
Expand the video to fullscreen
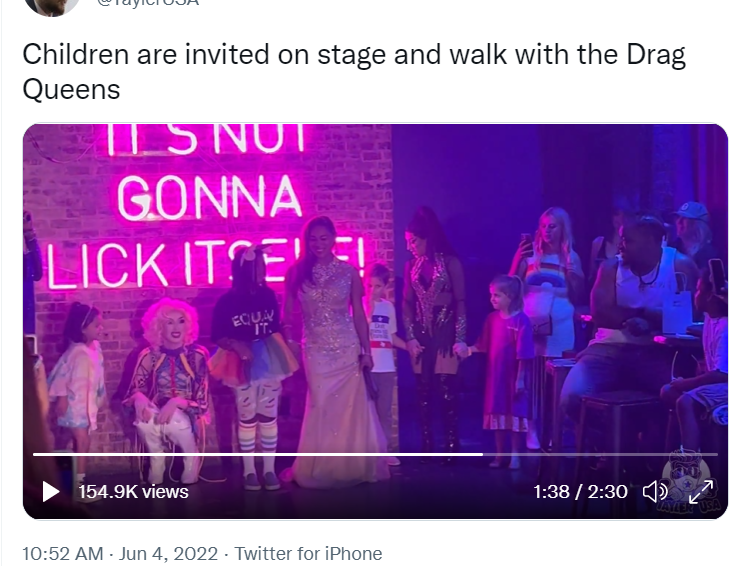tap(701, 492)
